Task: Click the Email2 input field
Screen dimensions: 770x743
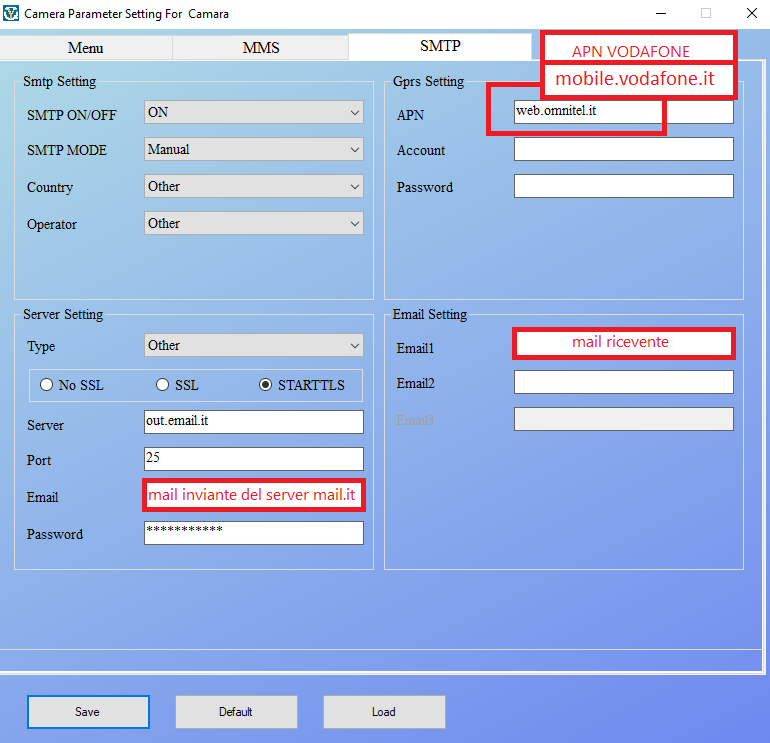Action: (x=623, y=382)
